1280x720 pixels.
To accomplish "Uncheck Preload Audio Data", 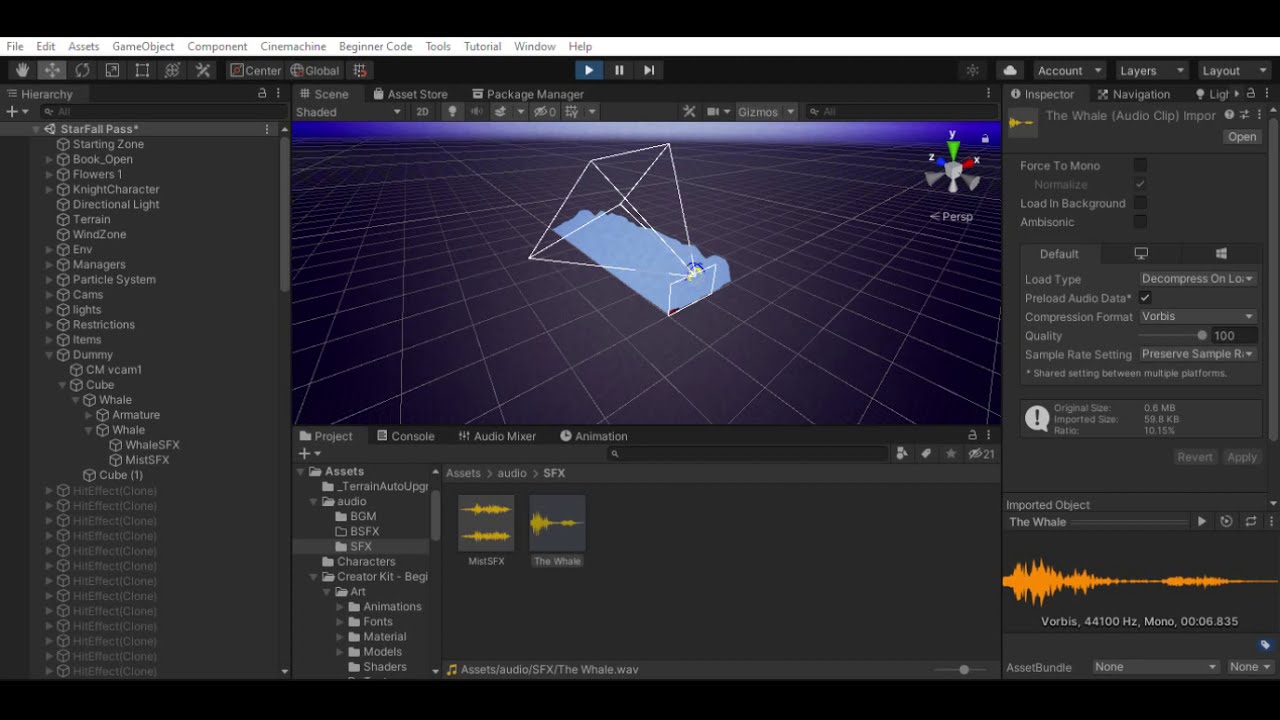I will tap(1146, 297).
